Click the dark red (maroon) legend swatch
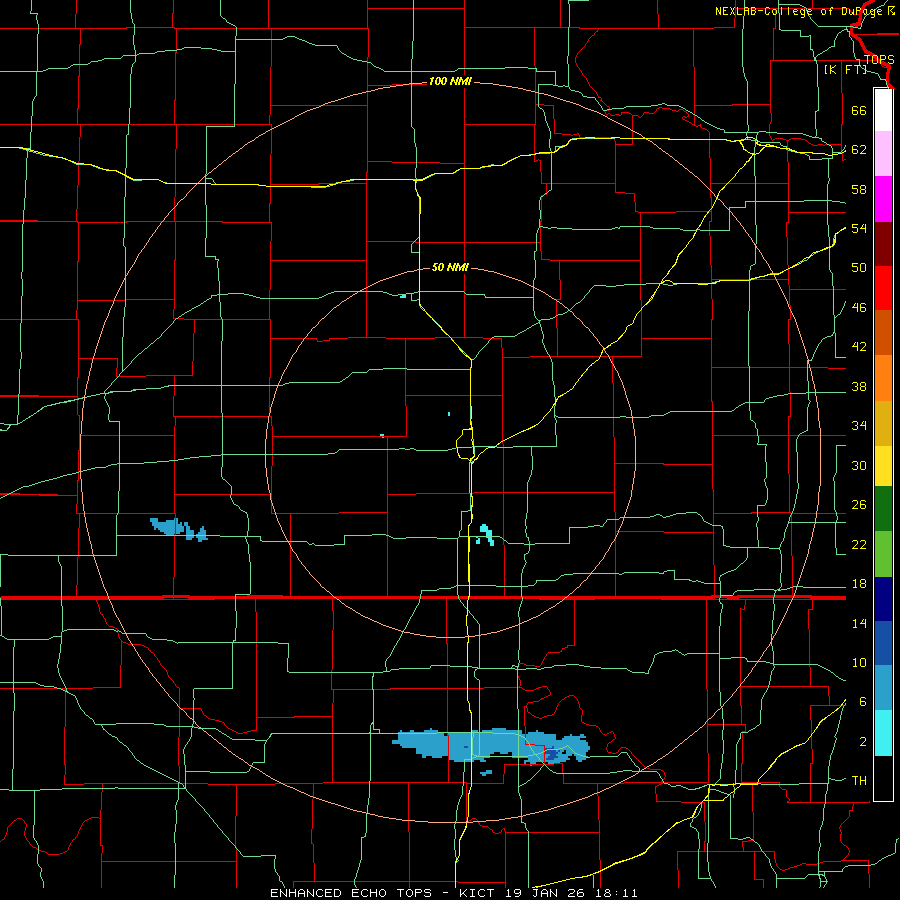The height and width of the screenshot is (900, 900). tap(883, 244)
